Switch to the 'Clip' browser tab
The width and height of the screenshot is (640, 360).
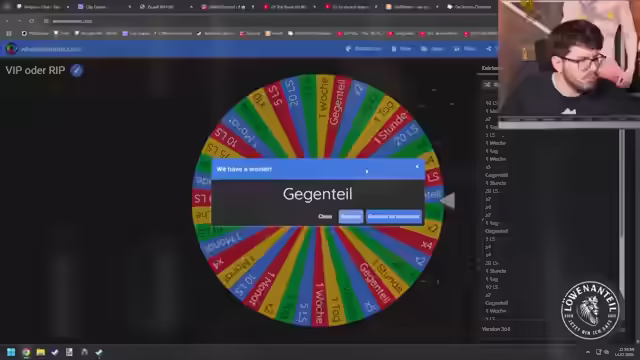[x=103, y=7]
